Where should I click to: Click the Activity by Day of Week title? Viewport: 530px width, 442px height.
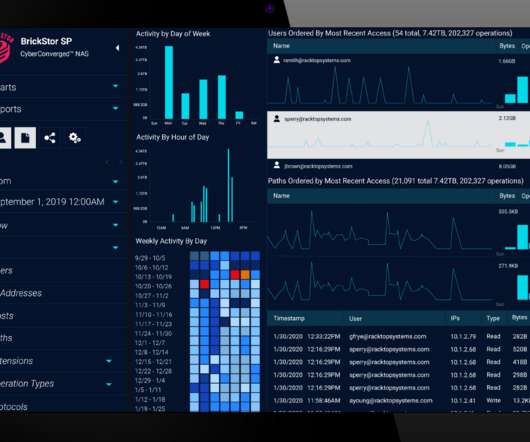(x=173, y=34)
